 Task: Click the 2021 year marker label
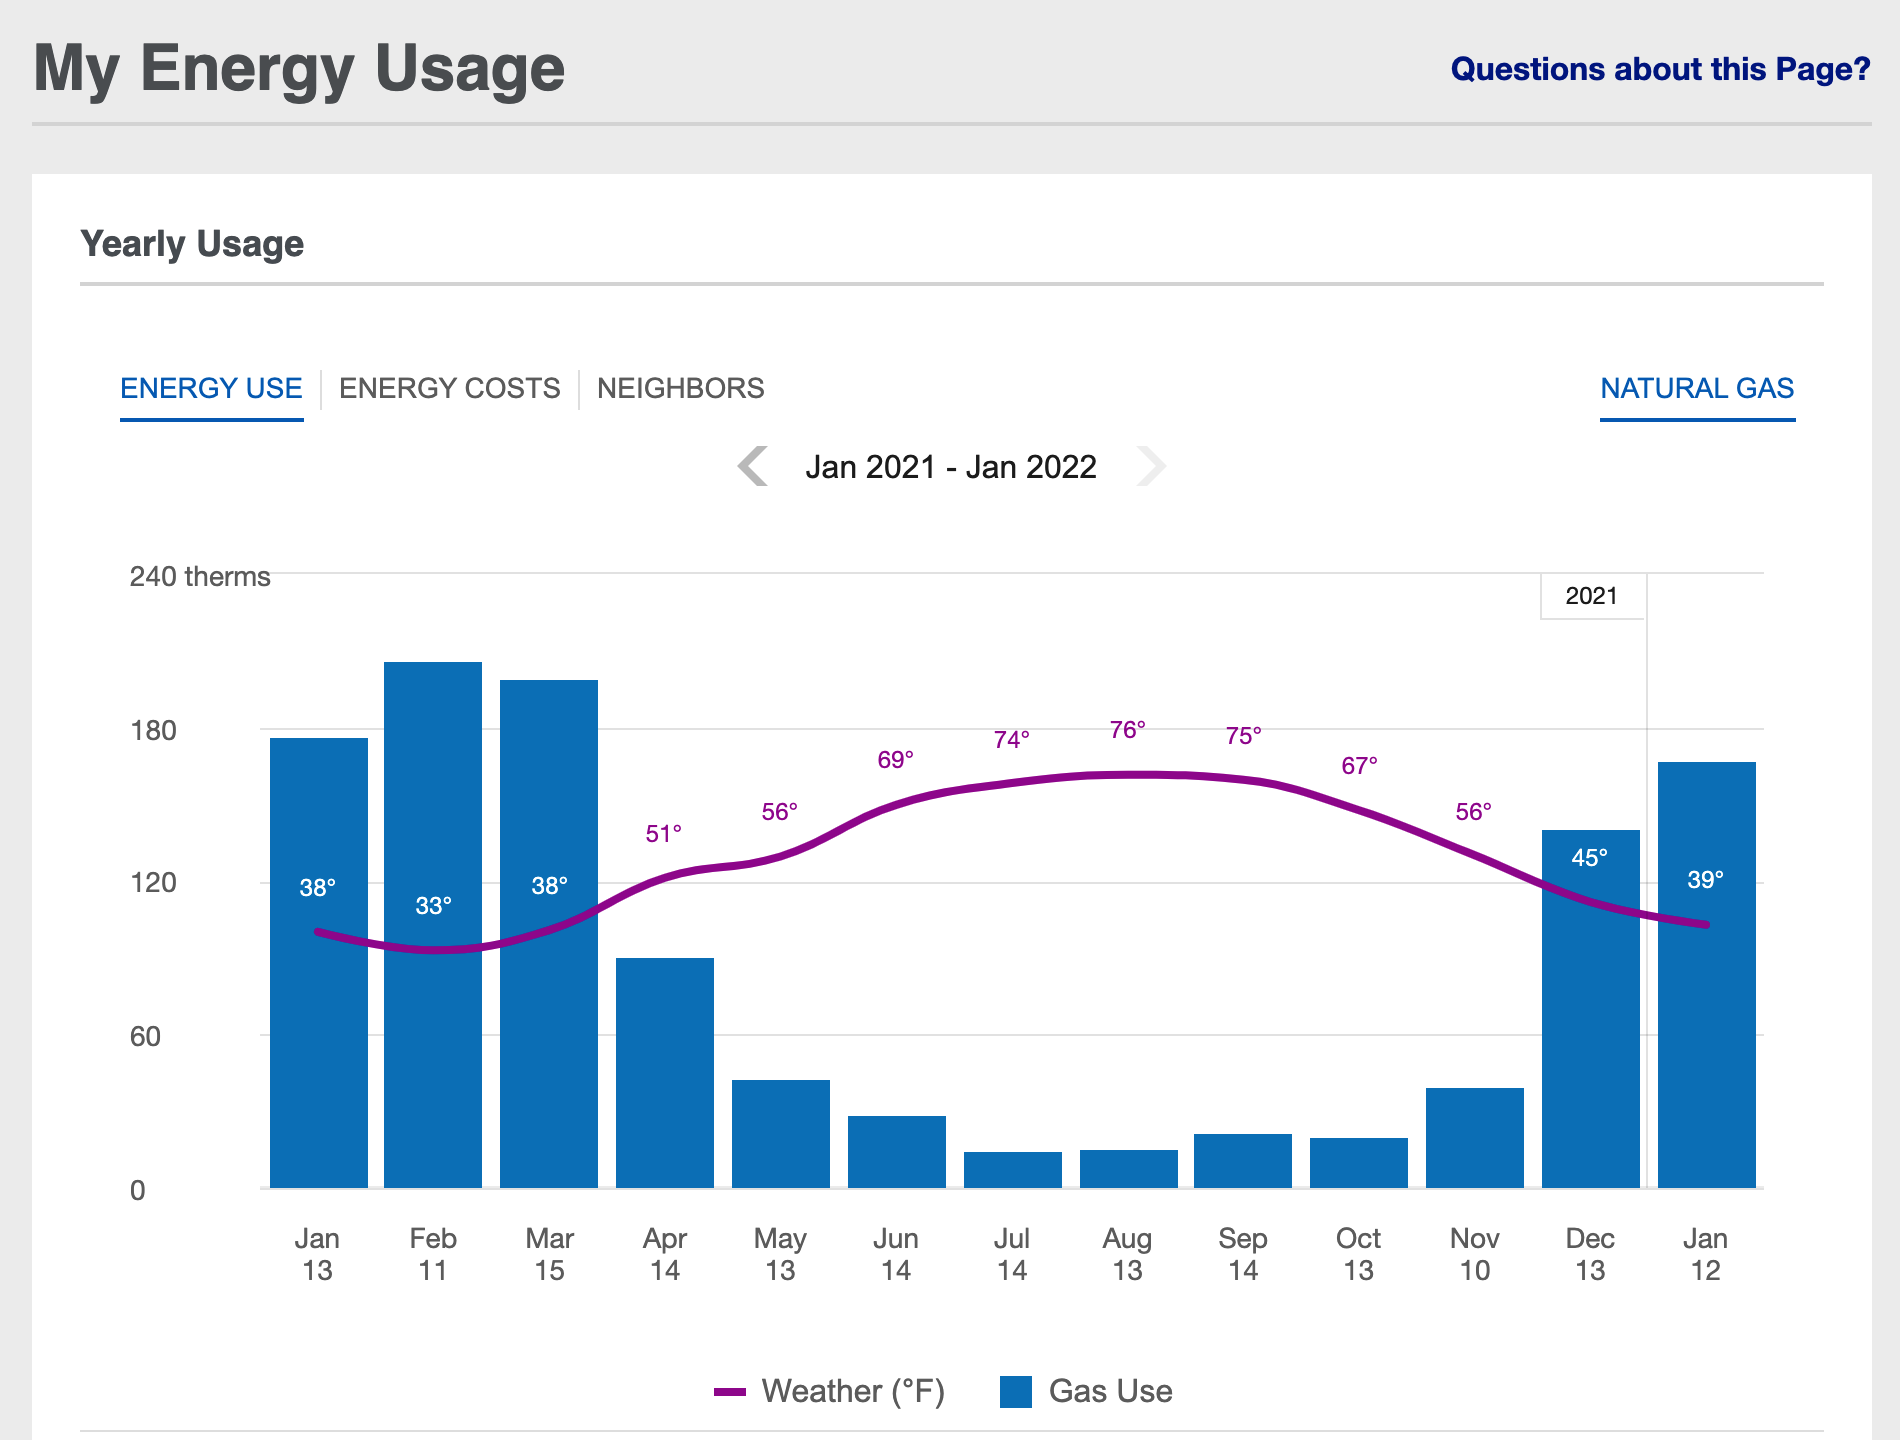(x=1591, y=596)
